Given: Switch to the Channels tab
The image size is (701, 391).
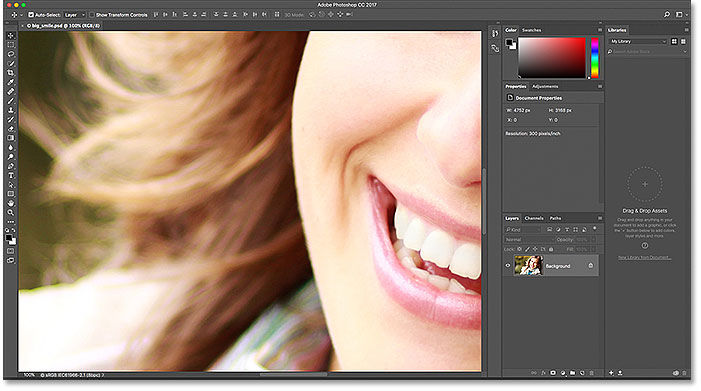Looking at the screenshot, I should [x=534, y=218].
